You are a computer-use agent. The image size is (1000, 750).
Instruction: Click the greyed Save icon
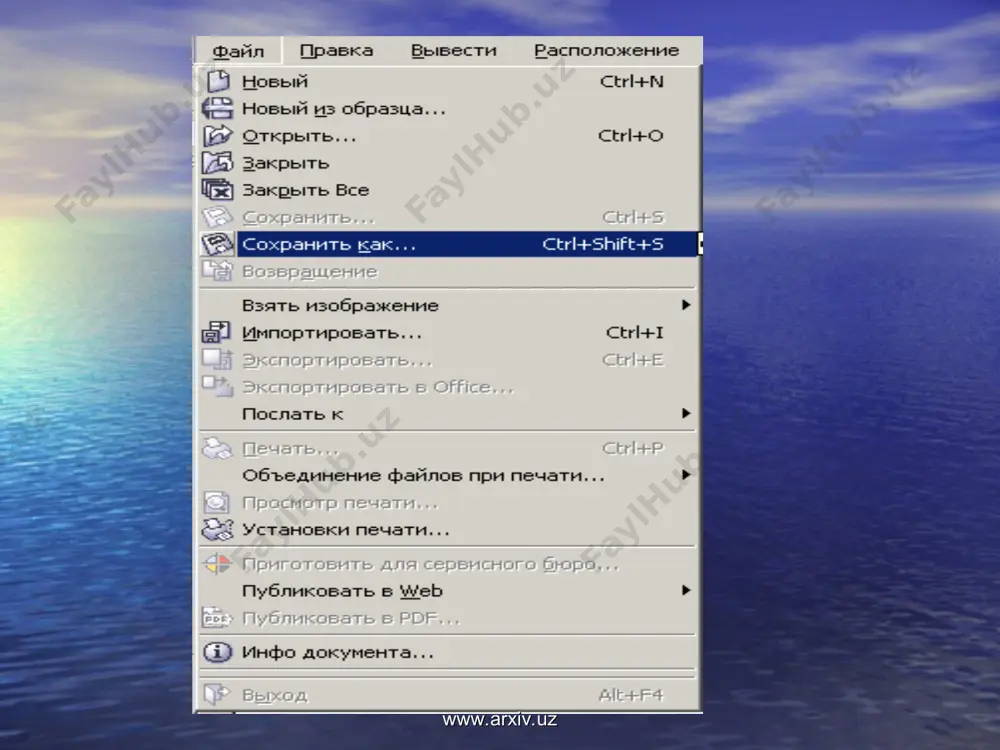(217, 217)
